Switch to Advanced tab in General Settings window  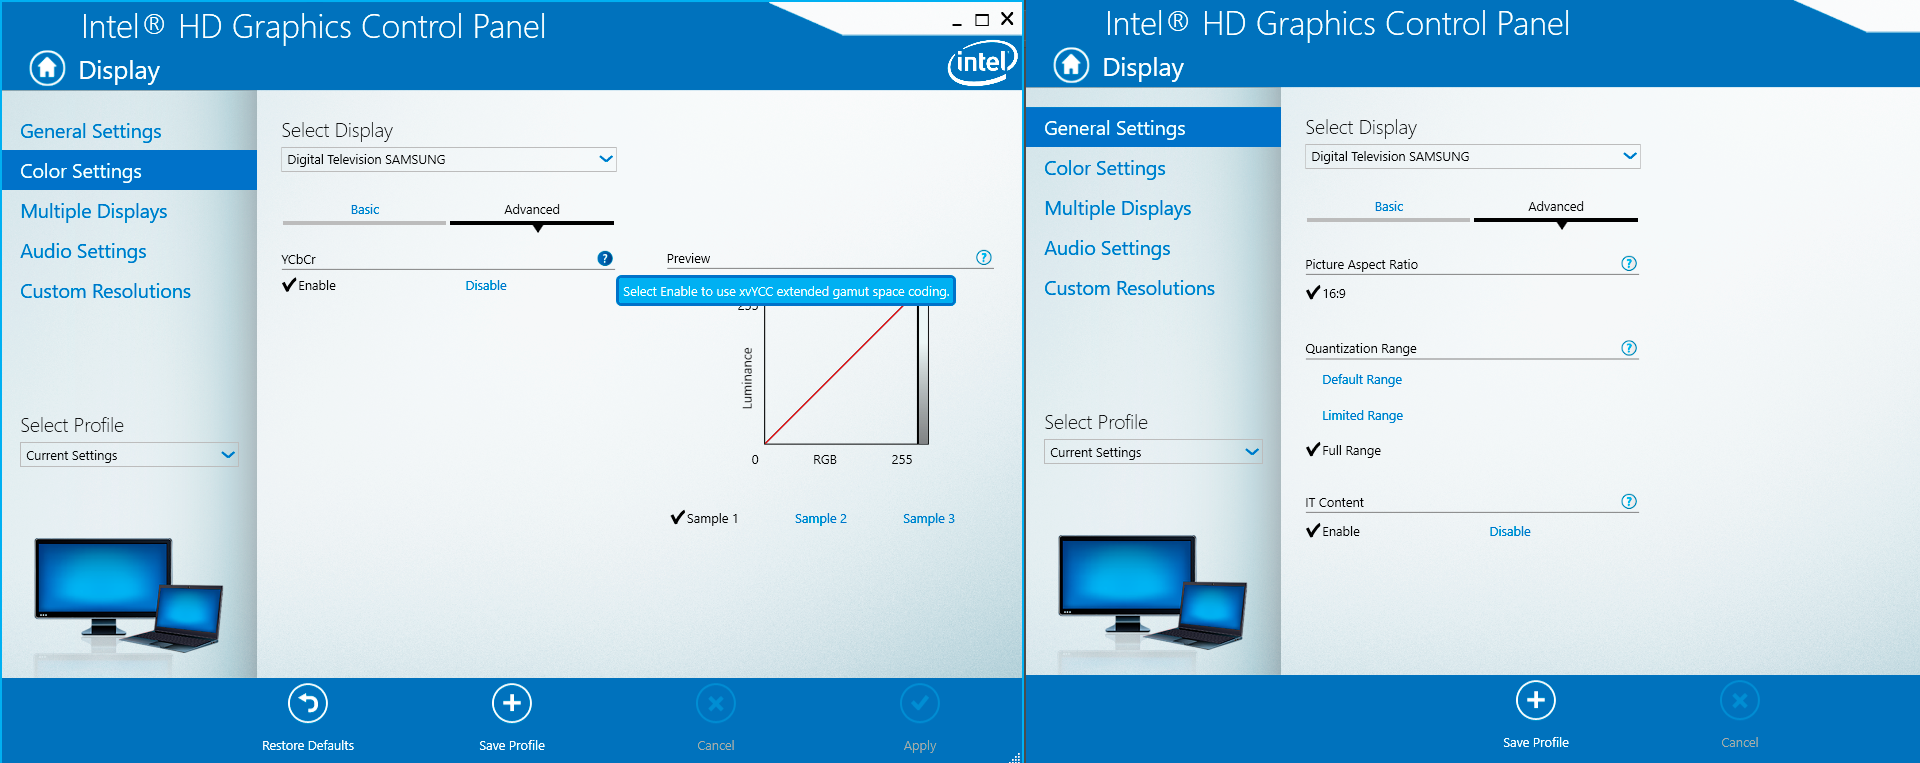tap(1556, 207)
